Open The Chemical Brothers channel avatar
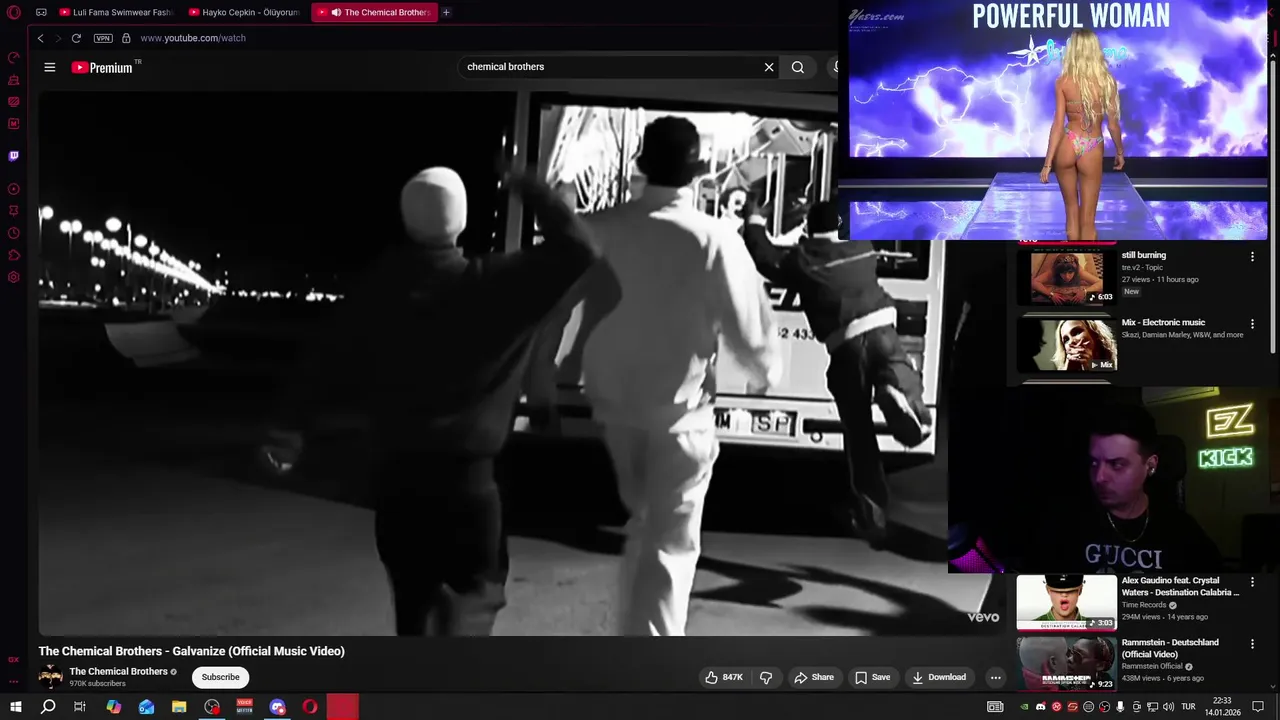This screenshot has width=1280, height=720. pyautogui.click(x=50, y=677)
